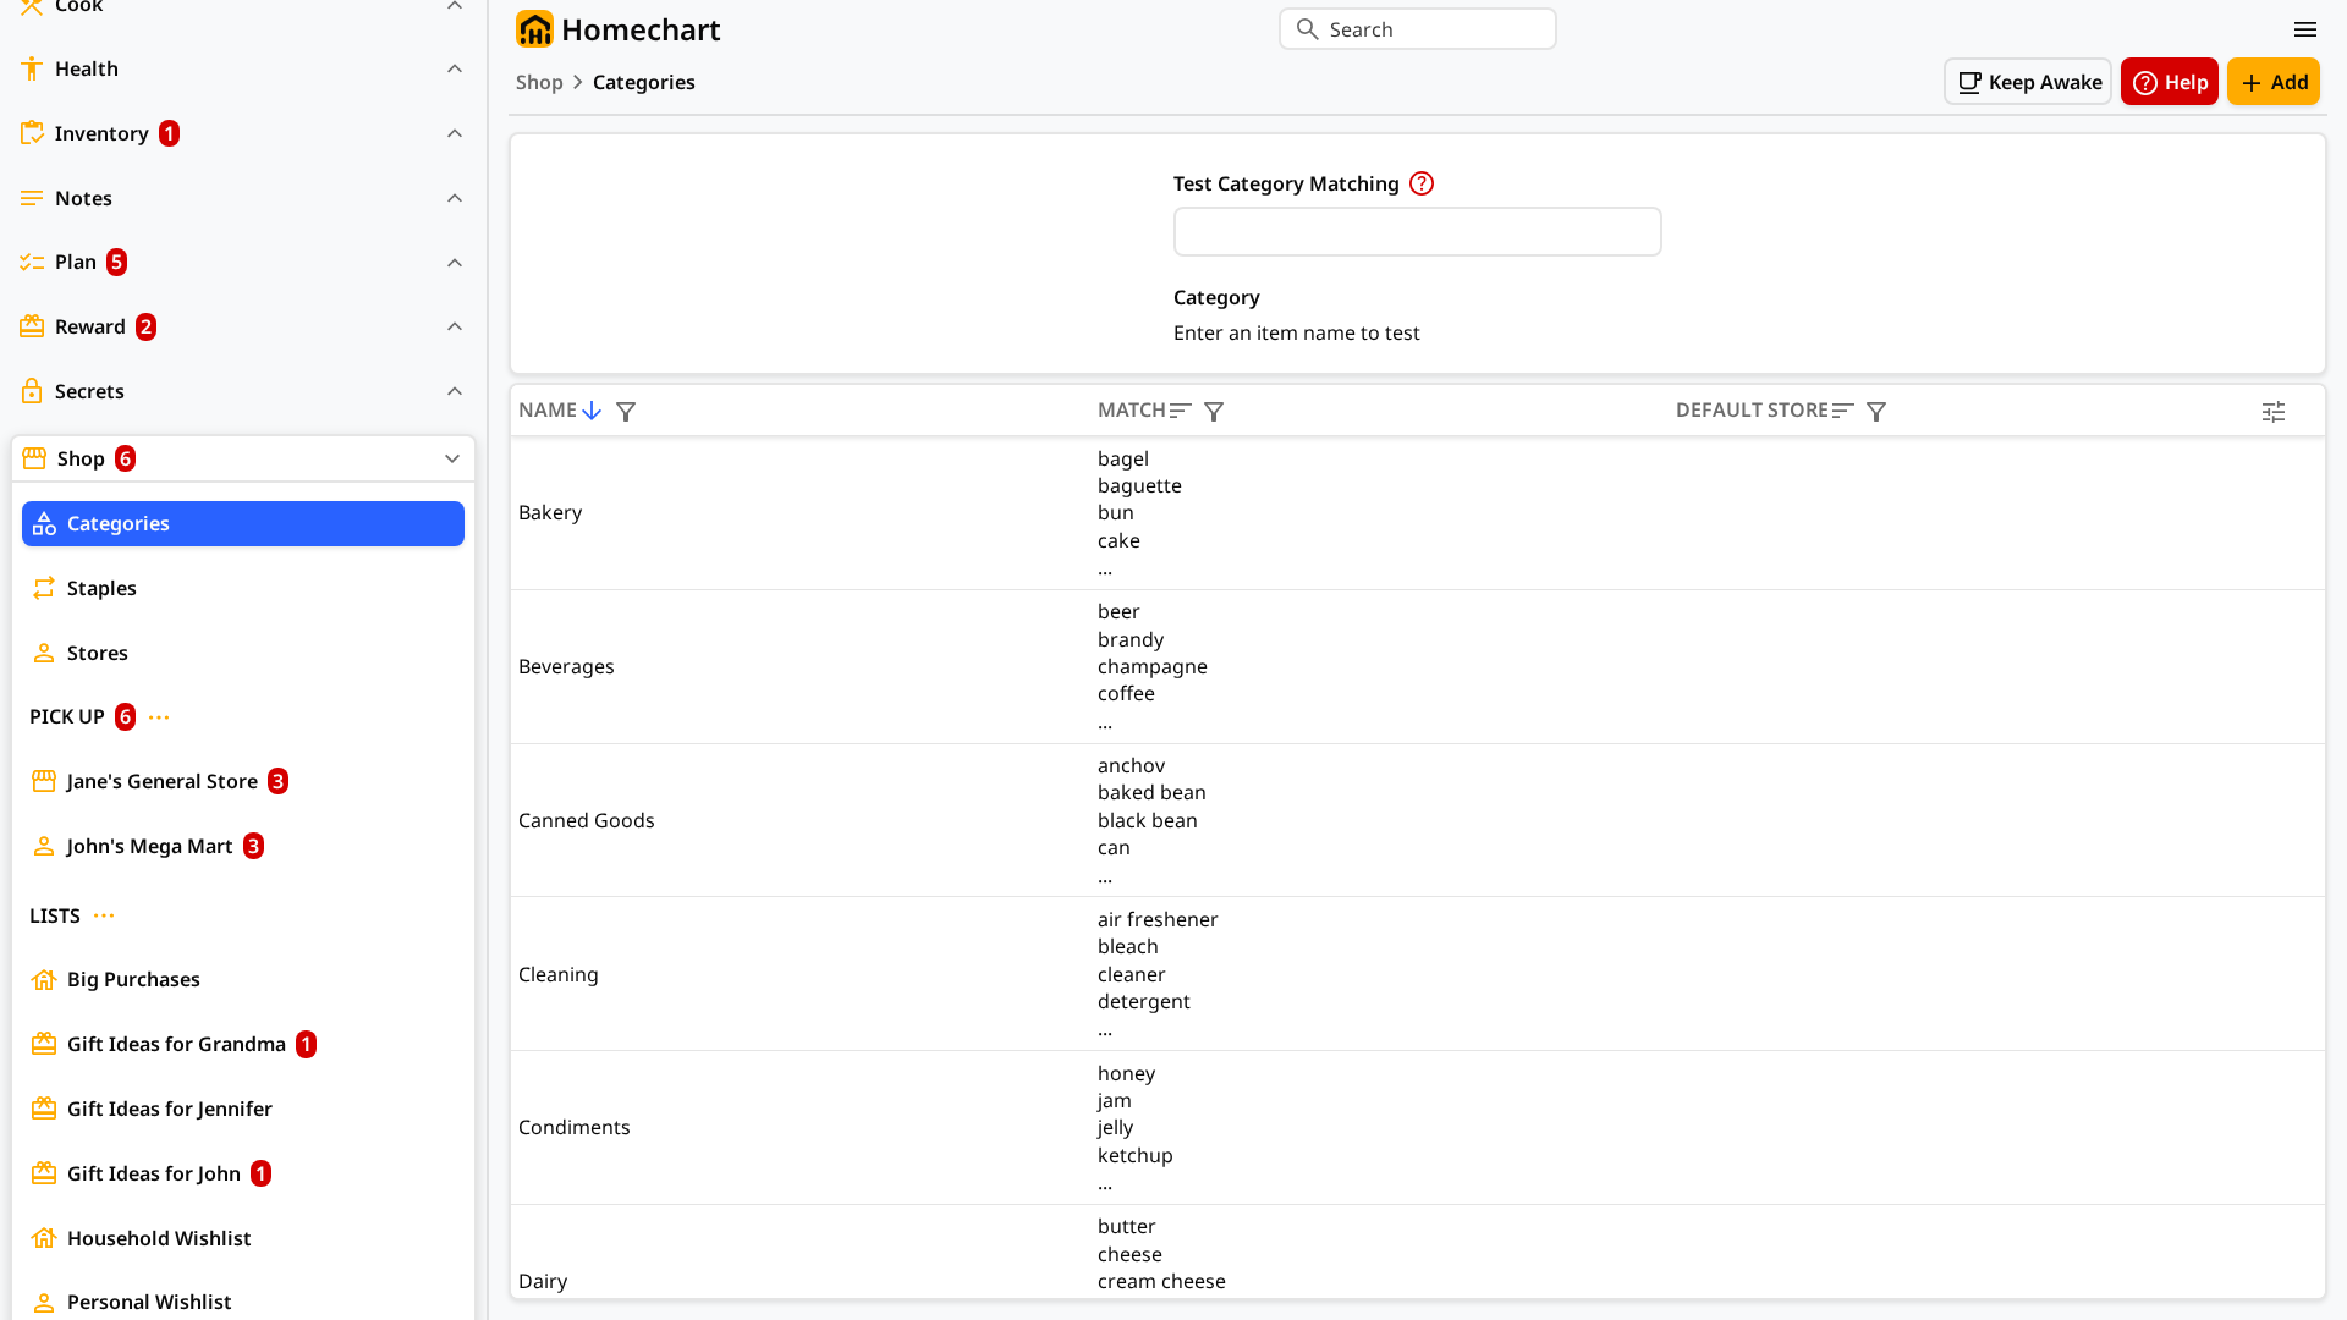Open John's Mega Mart pick up list

pyautogui.click(x=243, y=846)
